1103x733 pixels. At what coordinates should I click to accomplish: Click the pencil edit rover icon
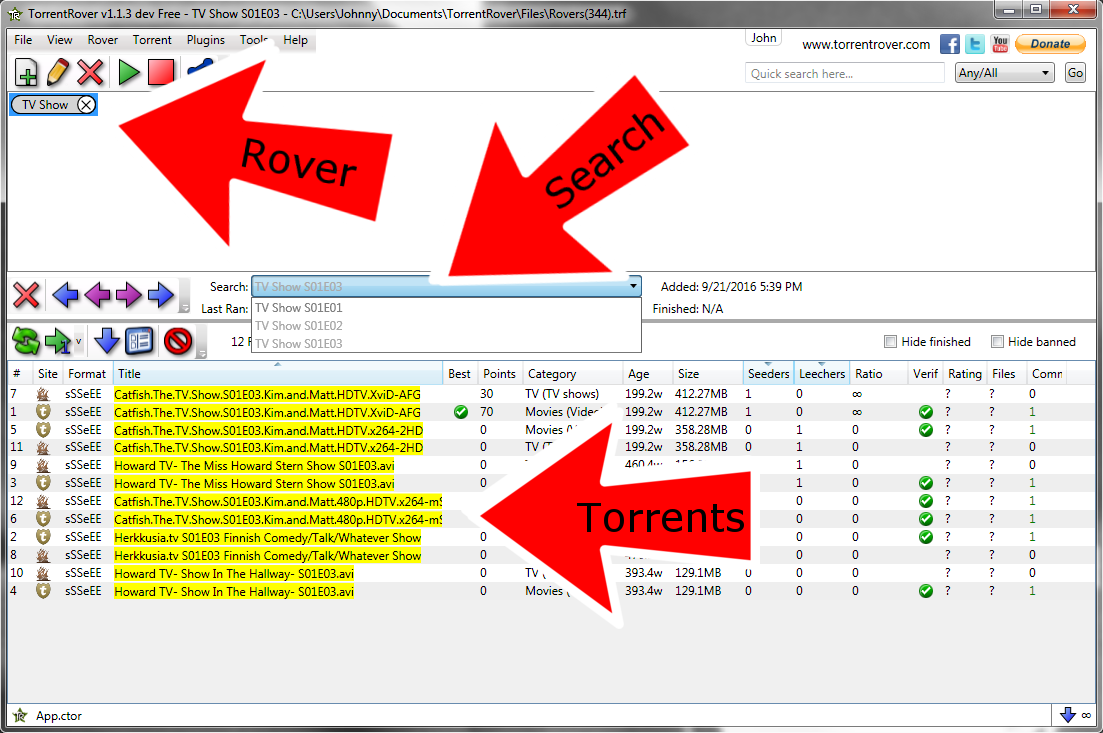[x=58, y=72]
